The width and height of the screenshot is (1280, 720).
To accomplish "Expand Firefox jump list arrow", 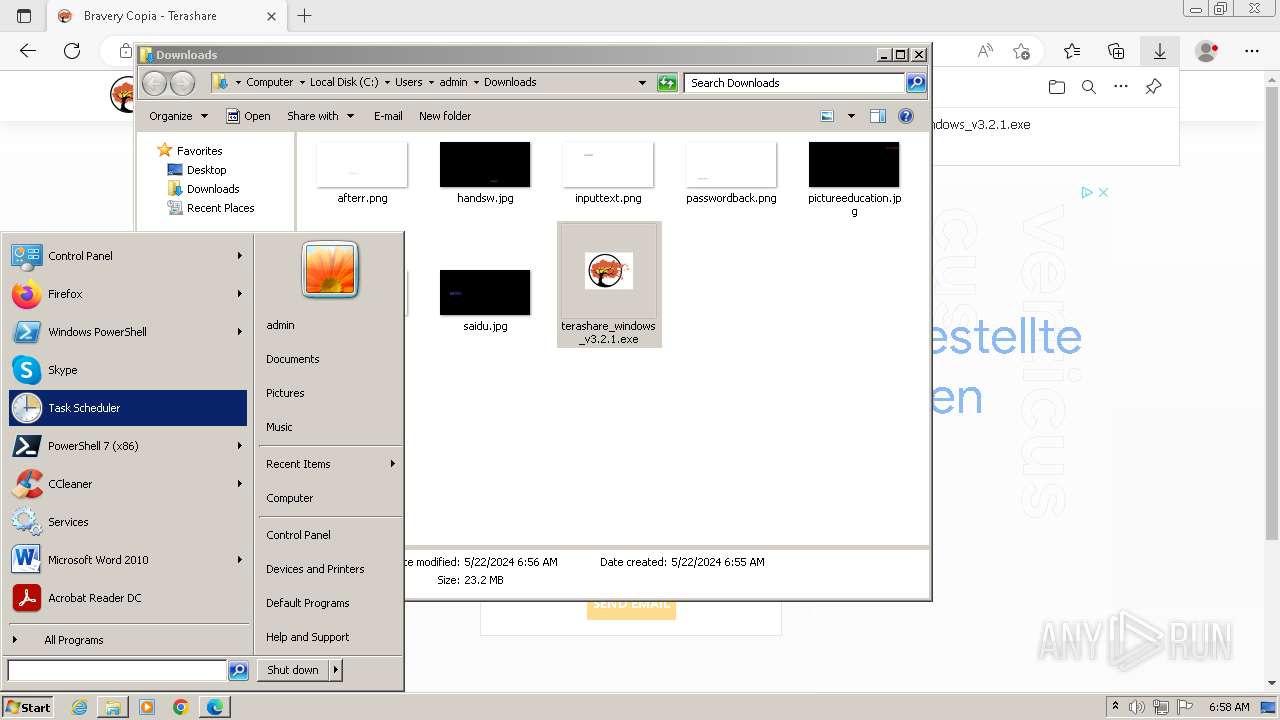I will coord(240,294).
